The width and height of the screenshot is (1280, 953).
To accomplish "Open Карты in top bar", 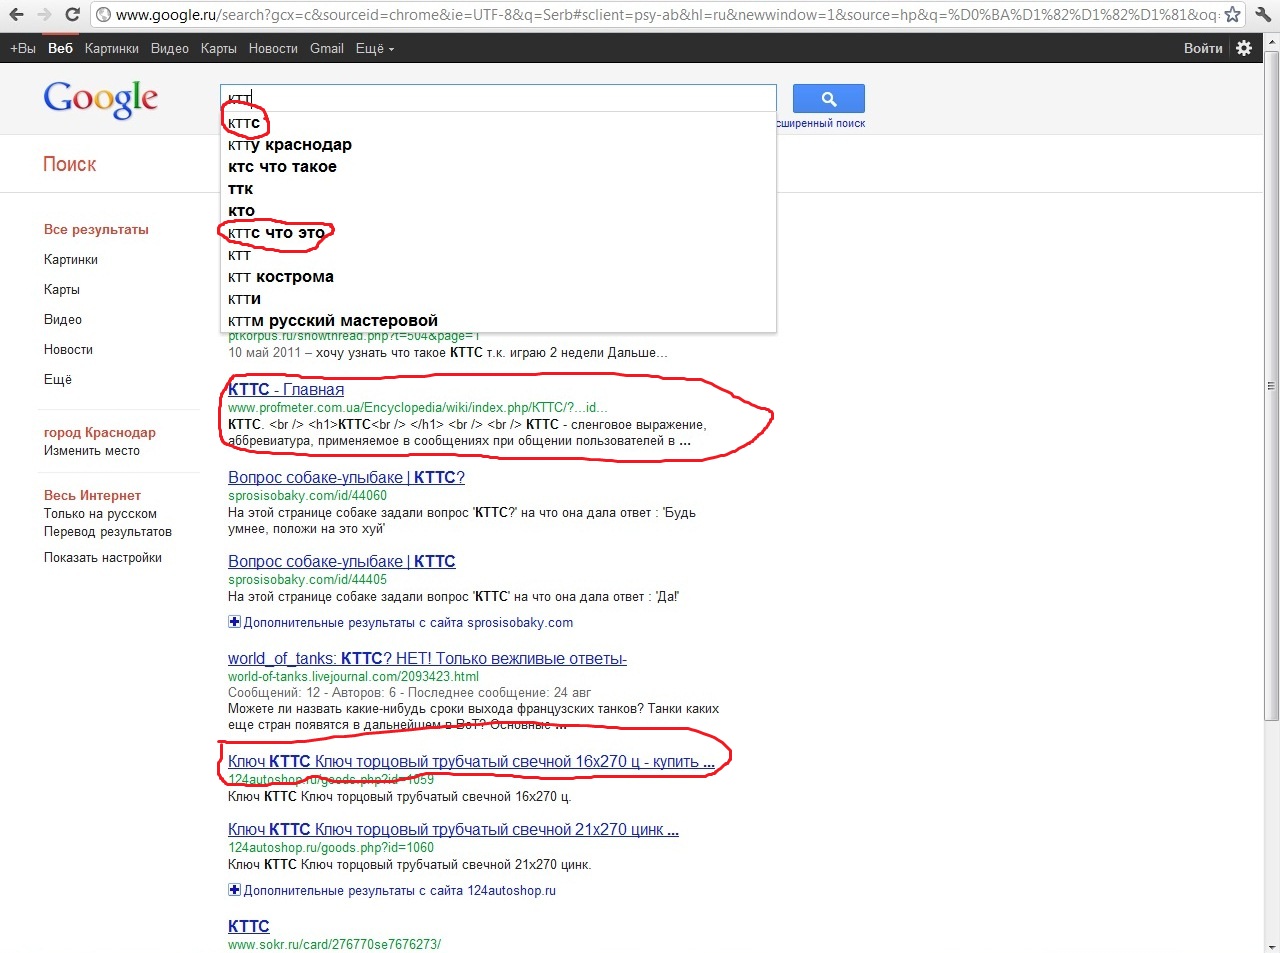I will 218,48.
